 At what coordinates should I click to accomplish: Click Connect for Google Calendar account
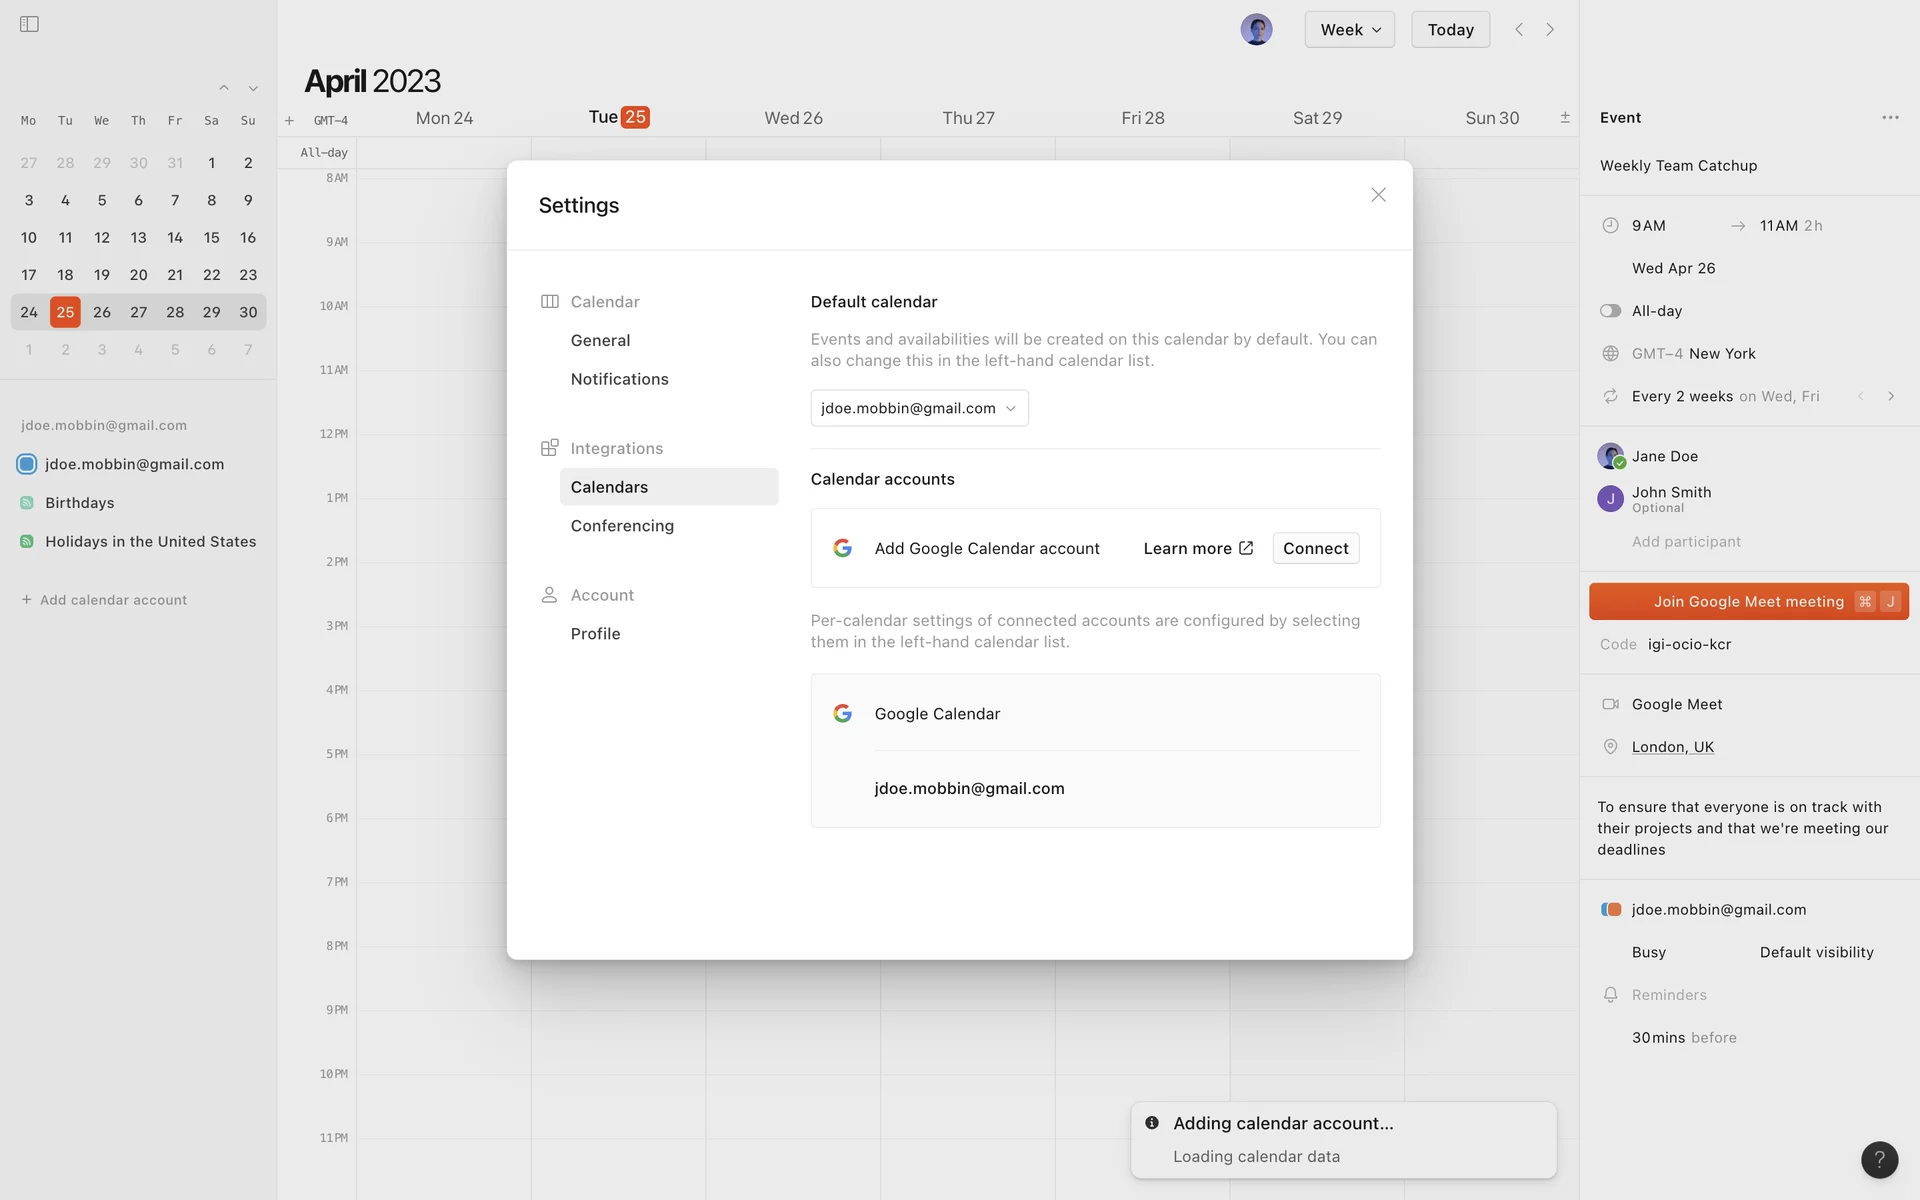coord(1315,548)
